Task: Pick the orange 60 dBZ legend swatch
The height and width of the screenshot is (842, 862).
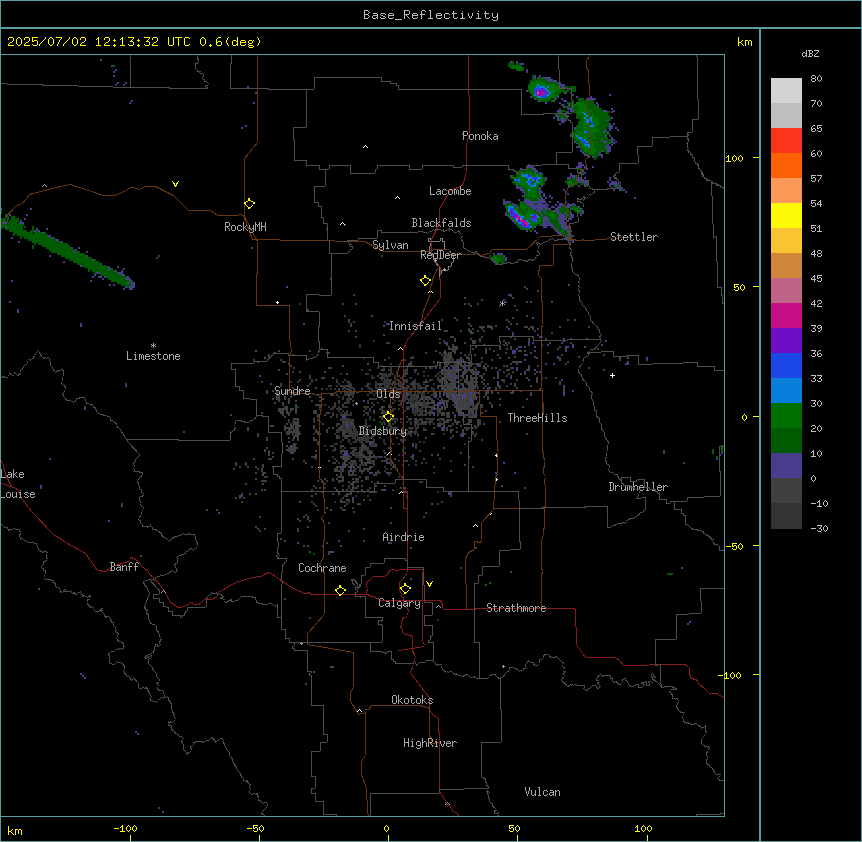Action: pyautogui.click(x=786, y=165)
